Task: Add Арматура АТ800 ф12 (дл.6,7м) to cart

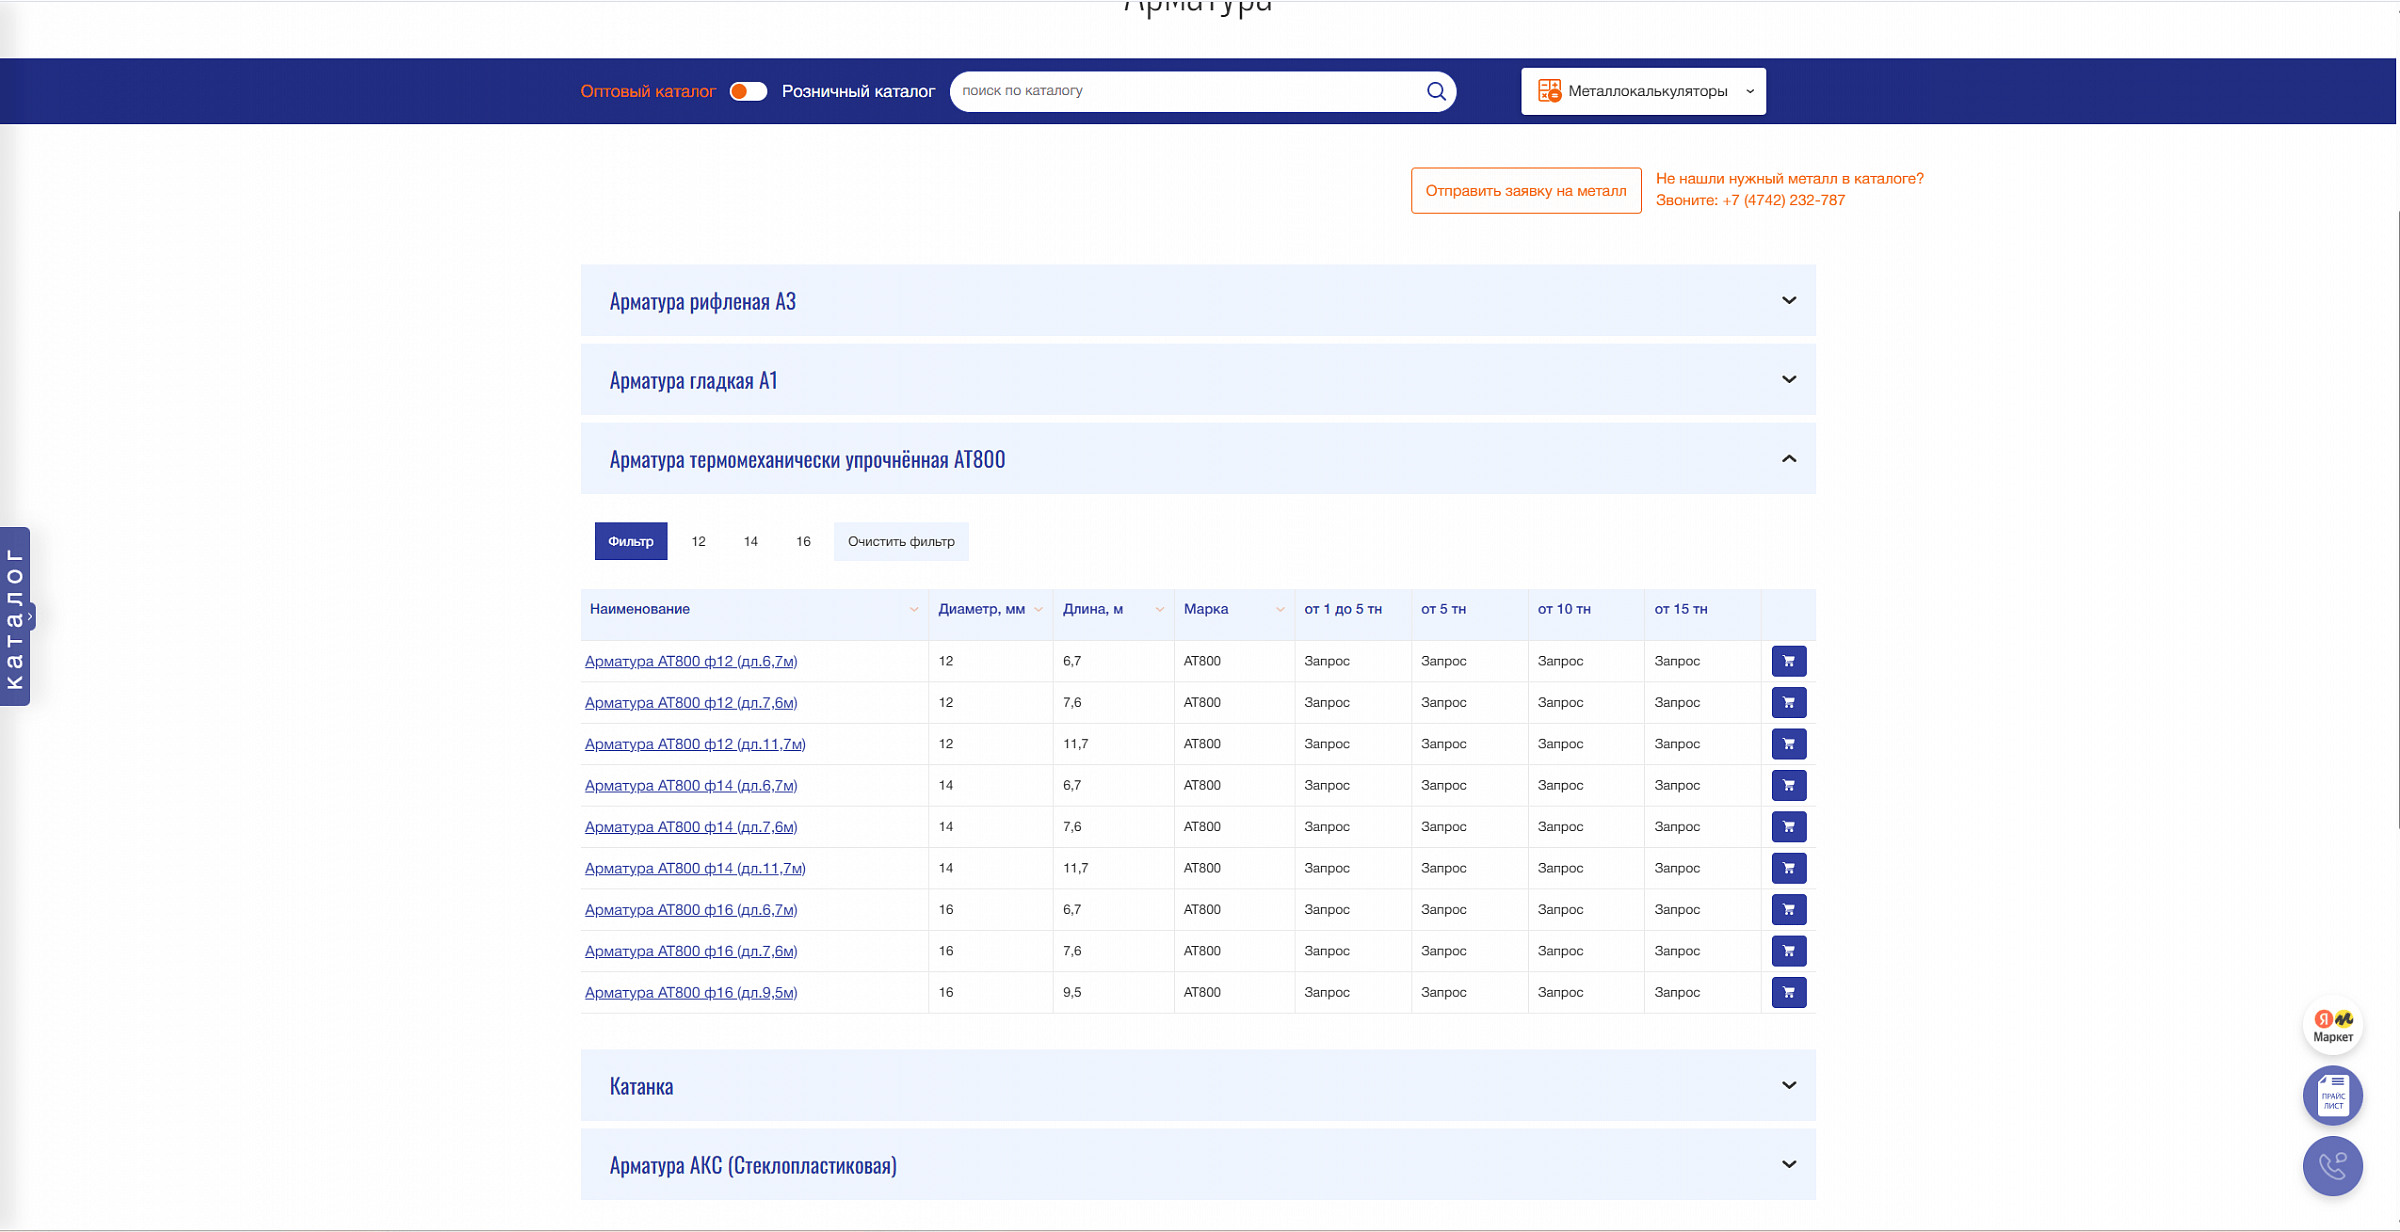Action: (x=1788, y=661)
